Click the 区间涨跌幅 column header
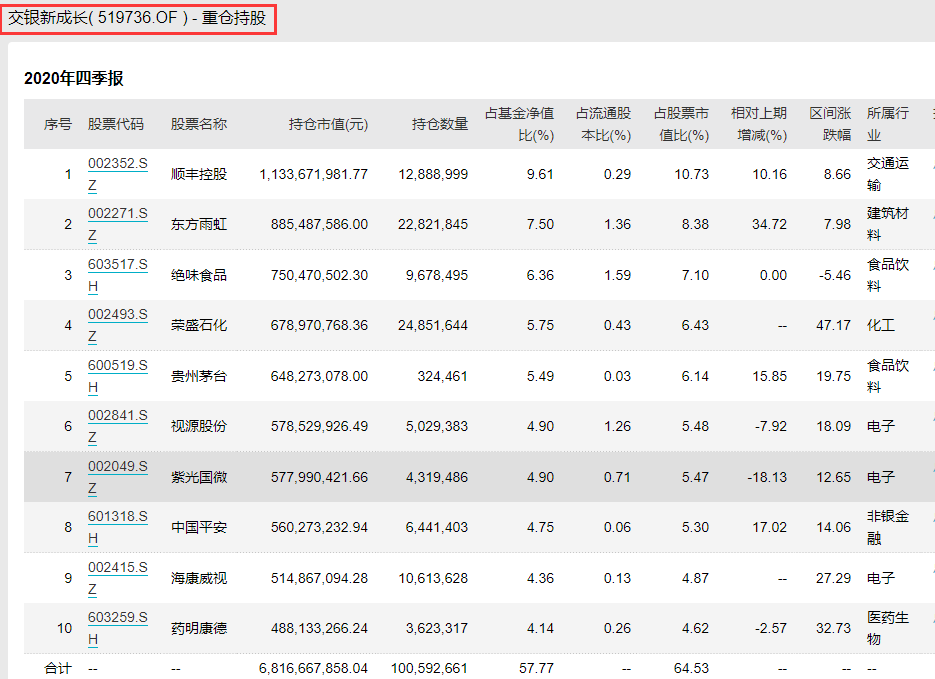Viewport: 935px width, 679px height. (831, 124)
